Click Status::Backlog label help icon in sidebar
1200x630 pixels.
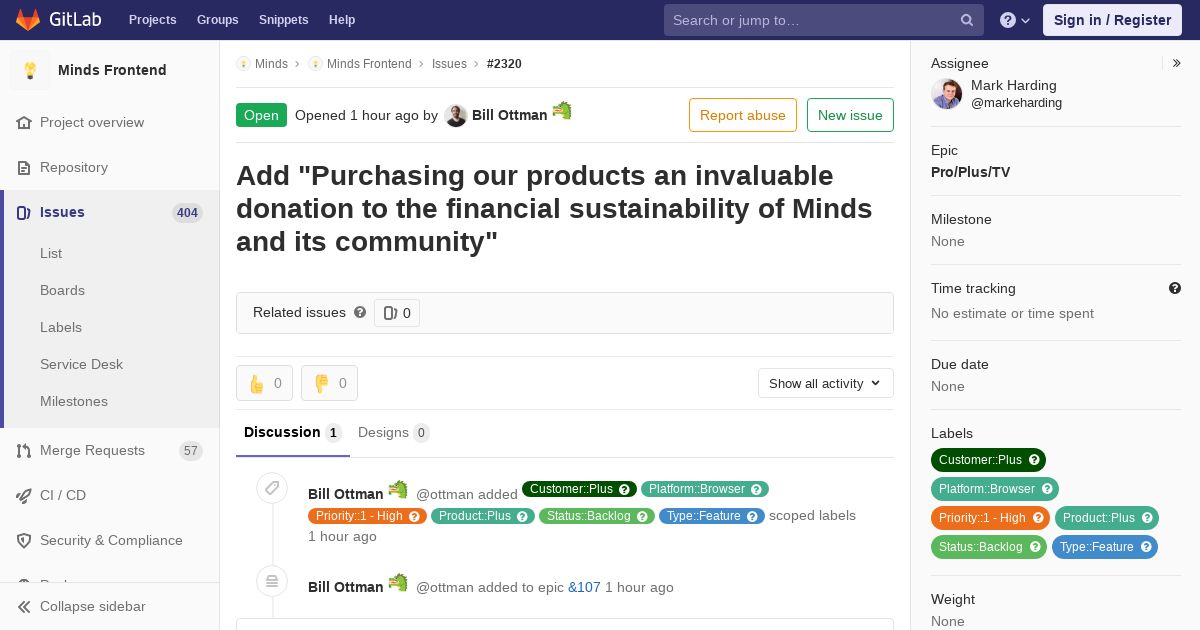(x=1036, y=547)
